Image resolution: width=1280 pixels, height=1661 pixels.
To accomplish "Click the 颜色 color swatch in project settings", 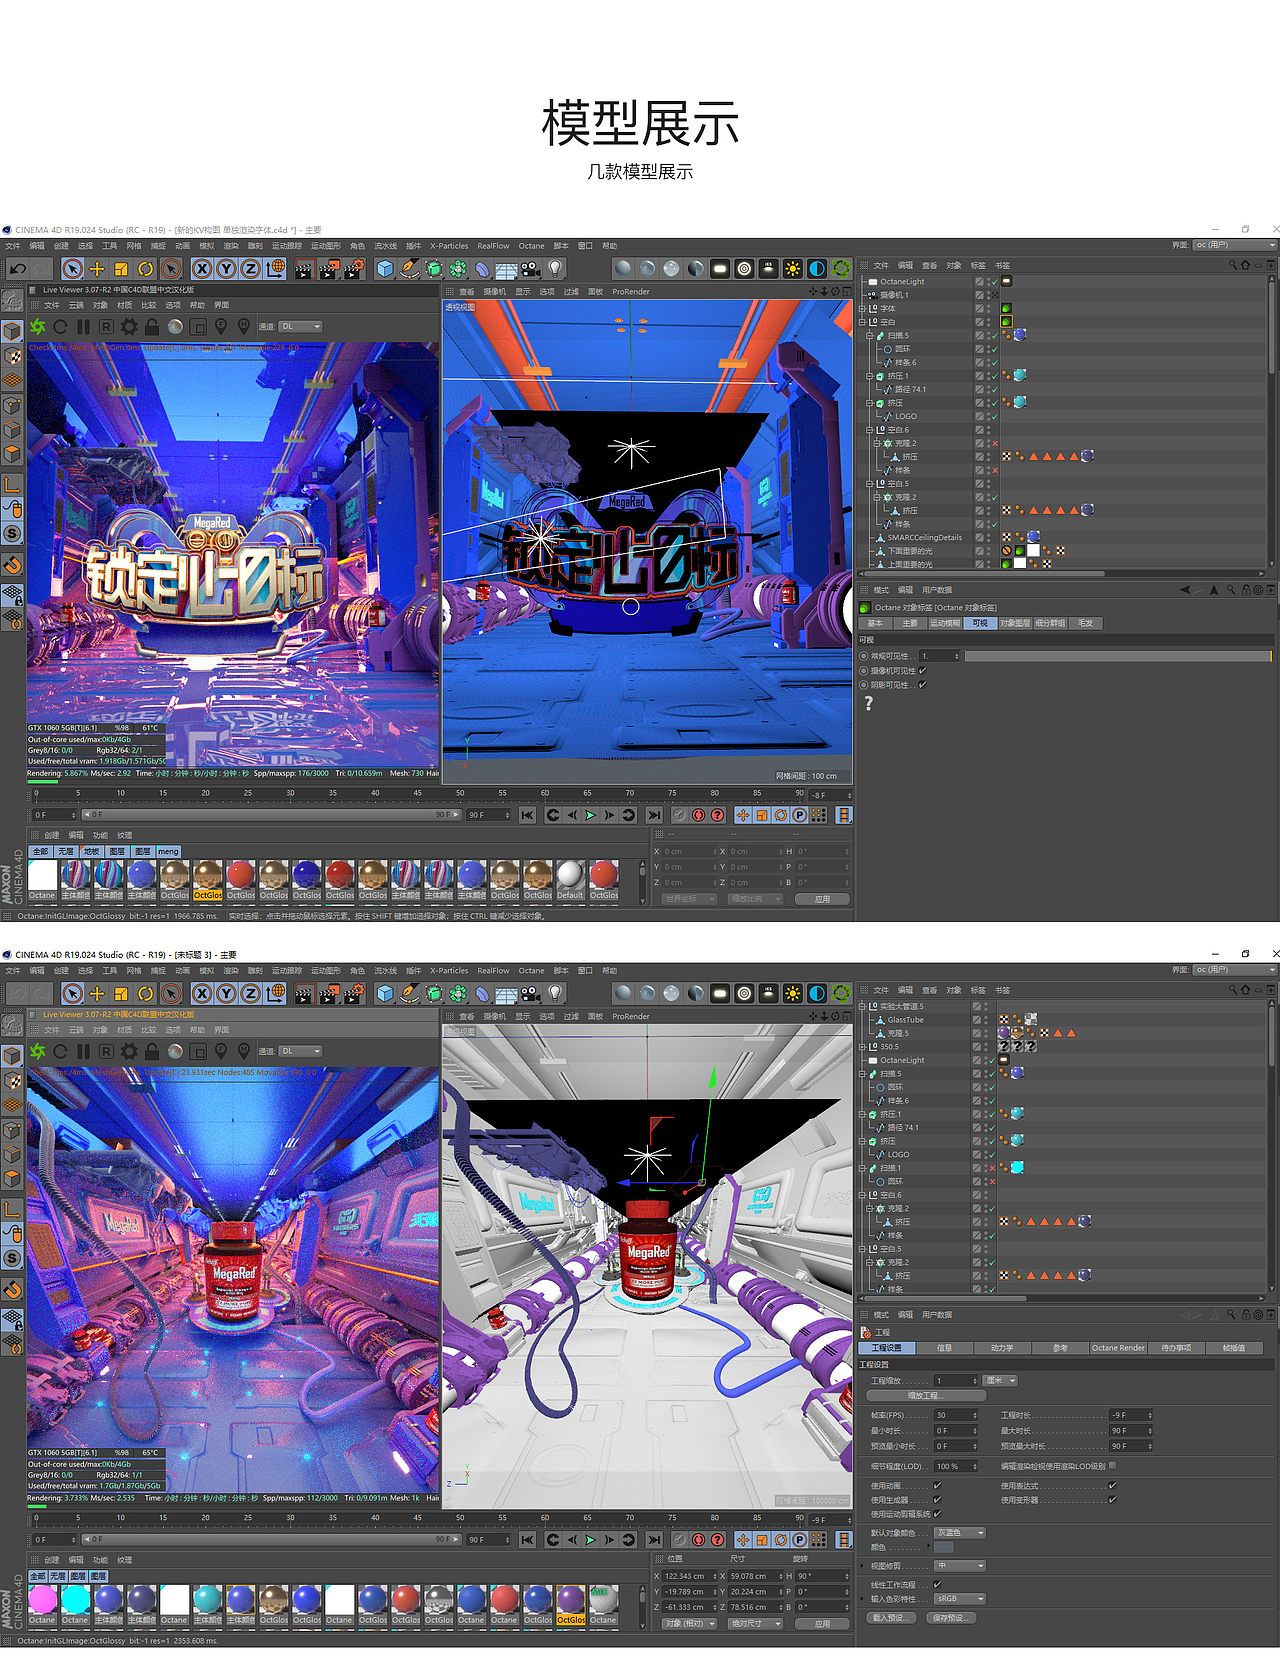I will [x=944, y=1548].
